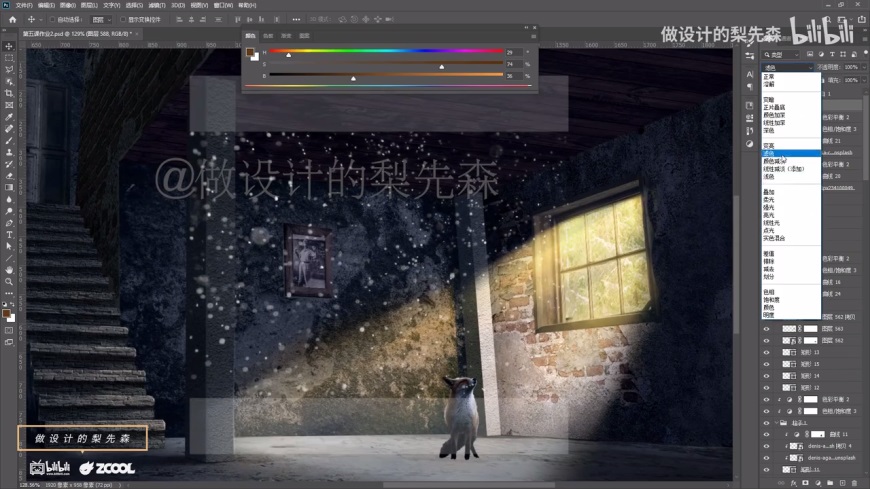The image size is (870, 489).
Task: Select the Horizontal Type tool
Action: click(9, 235)
